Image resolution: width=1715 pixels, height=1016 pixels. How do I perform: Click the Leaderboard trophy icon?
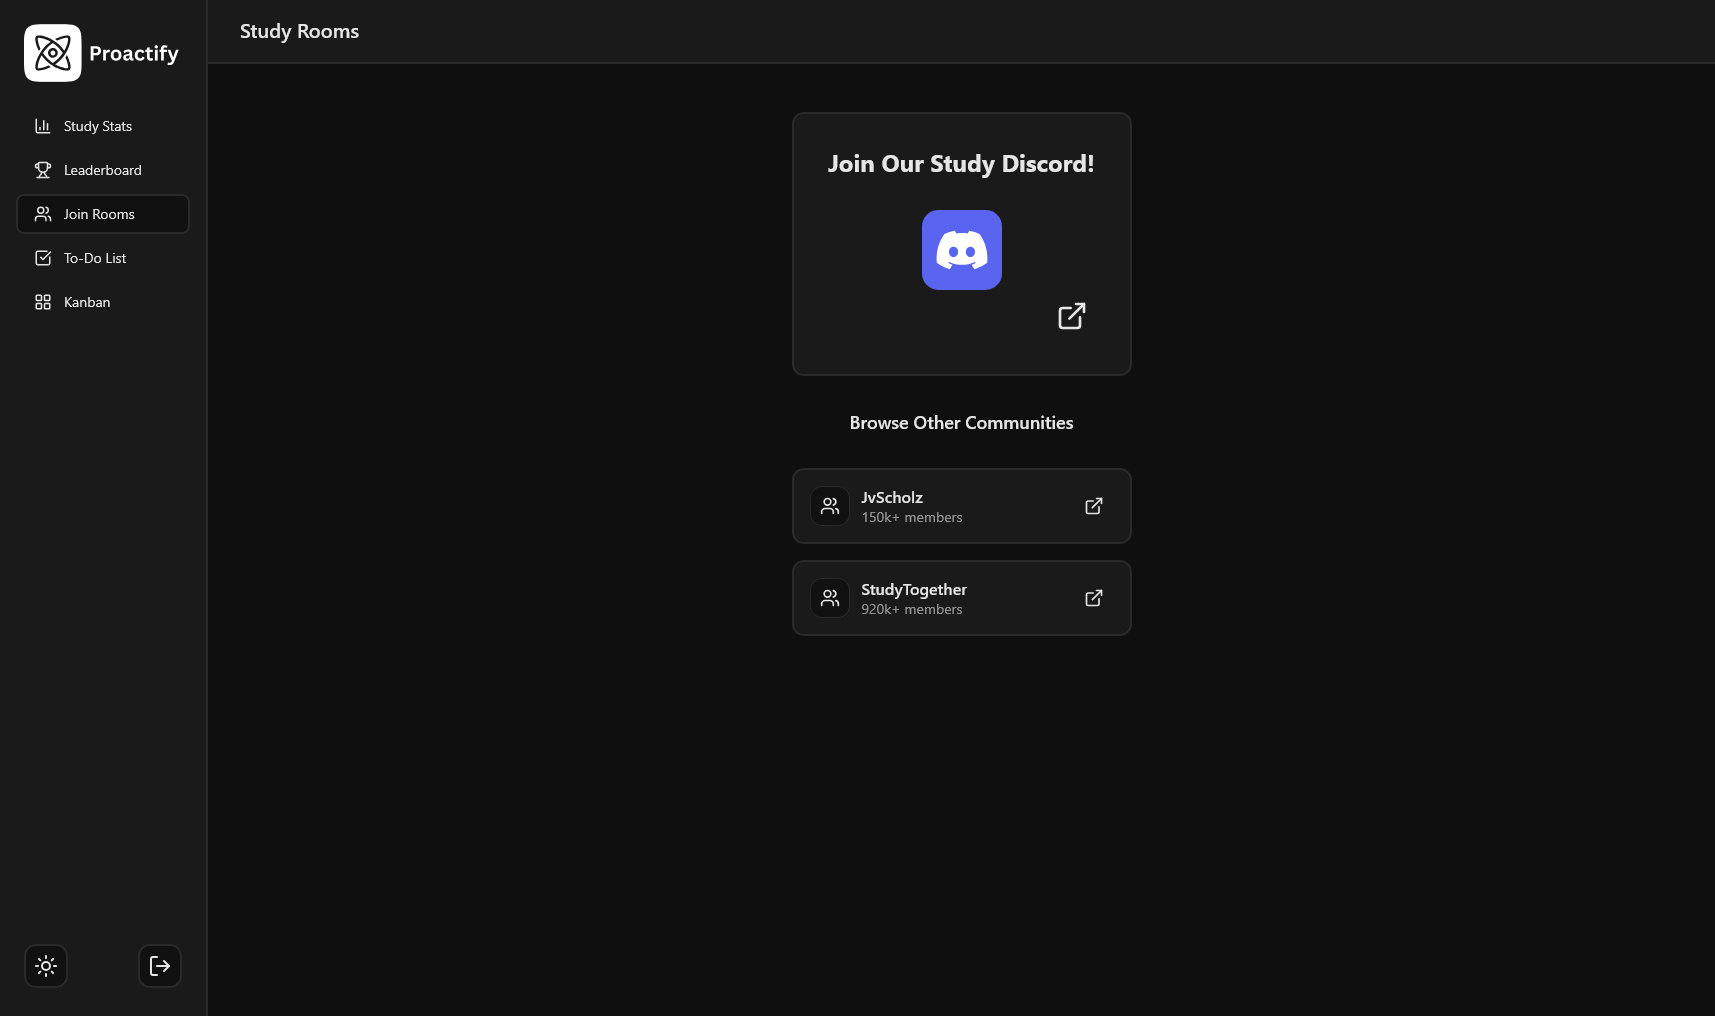[43, 170]
